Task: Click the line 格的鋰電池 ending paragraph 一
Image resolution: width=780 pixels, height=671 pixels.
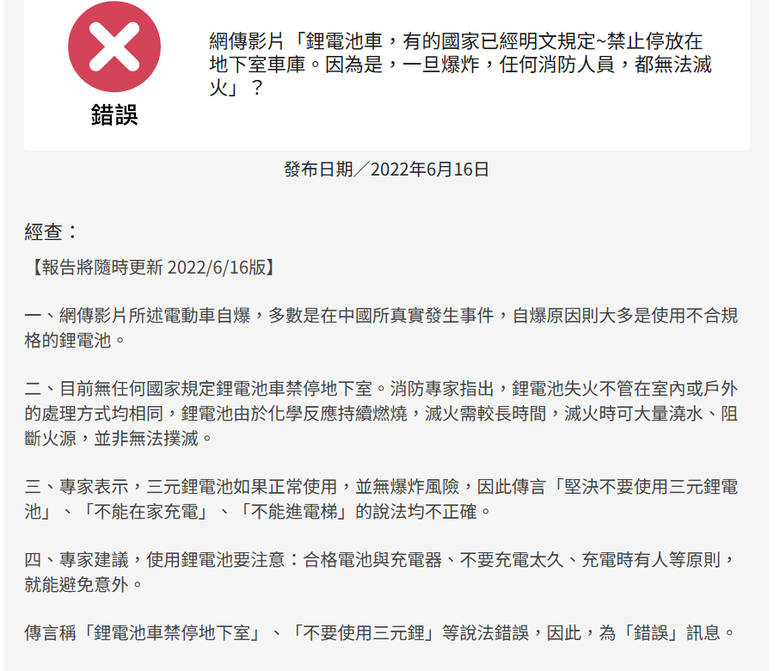Action: point(75,340)
